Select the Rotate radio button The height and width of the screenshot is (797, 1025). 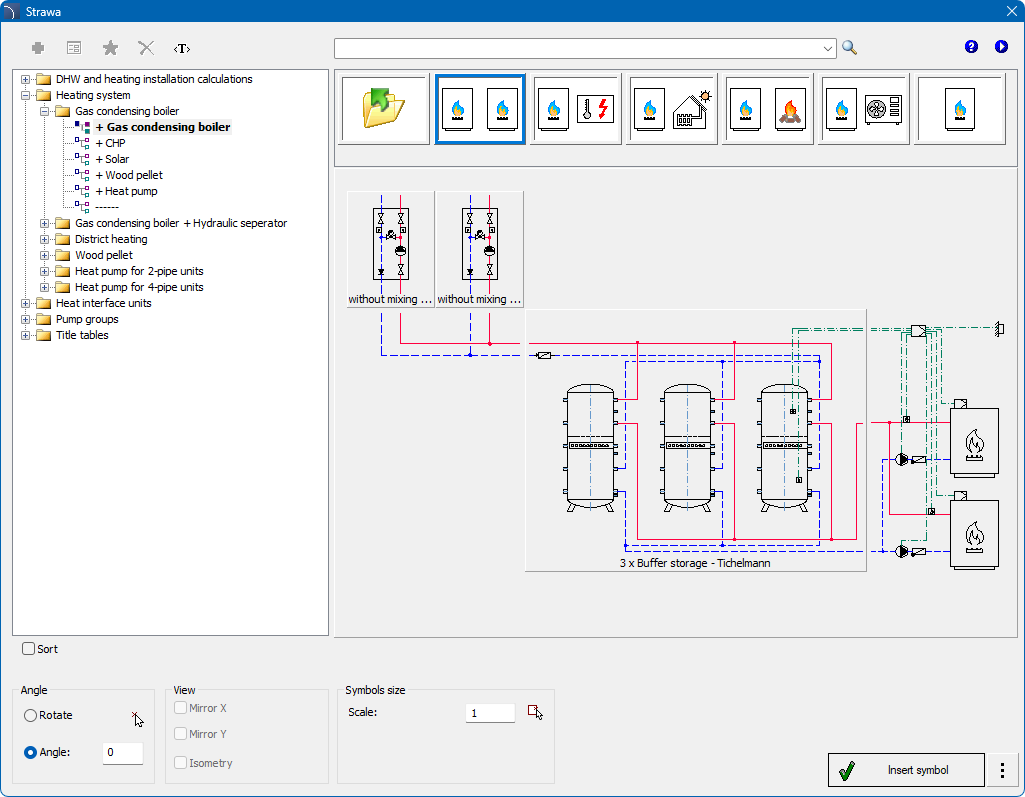click(31, 716)
